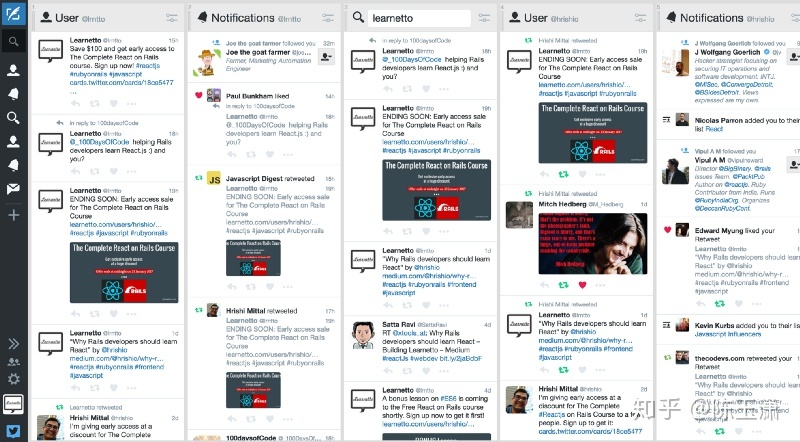
Task: Retweet first-column 'ENDING SOON' tweet
Action: 95,313
